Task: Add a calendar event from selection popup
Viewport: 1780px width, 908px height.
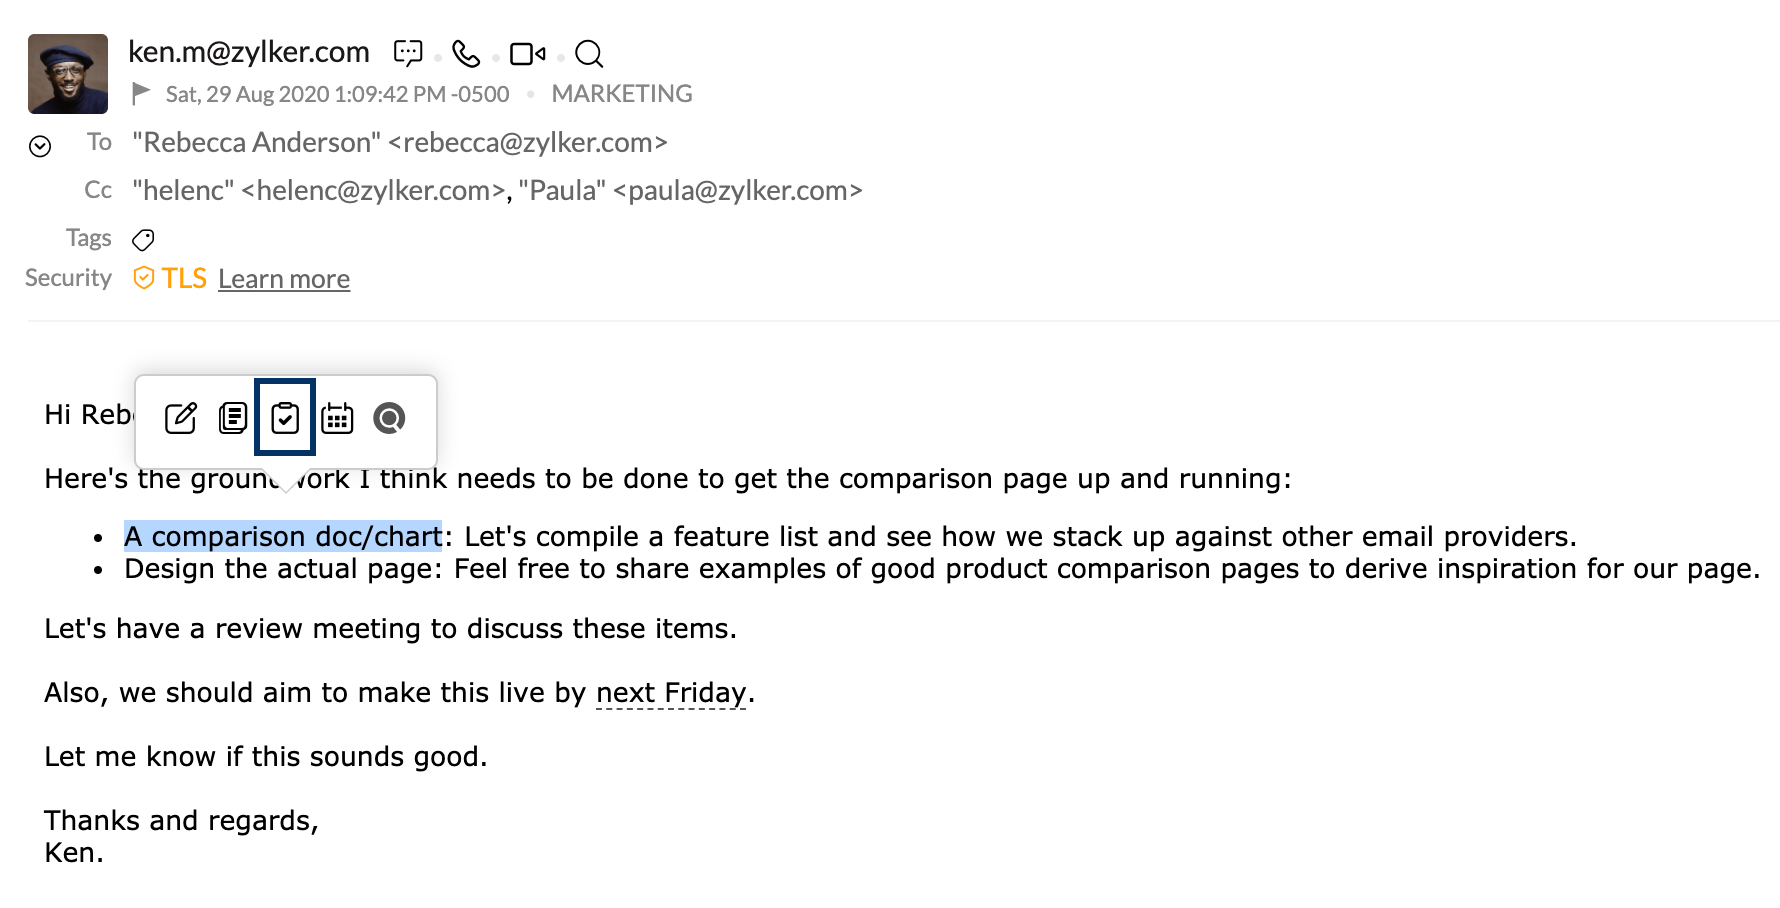Action: pyautogui.click(x=337, y=418)
